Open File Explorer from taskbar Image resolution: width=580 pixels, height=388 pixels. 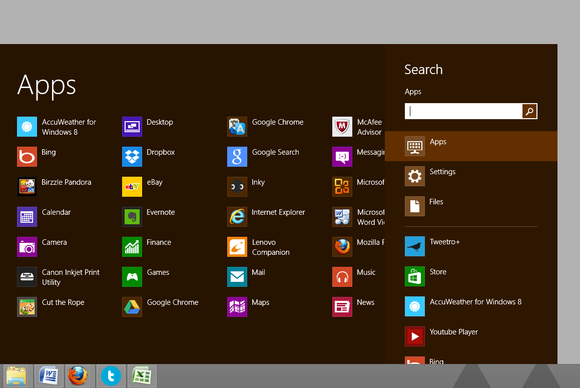coord(16,376)
